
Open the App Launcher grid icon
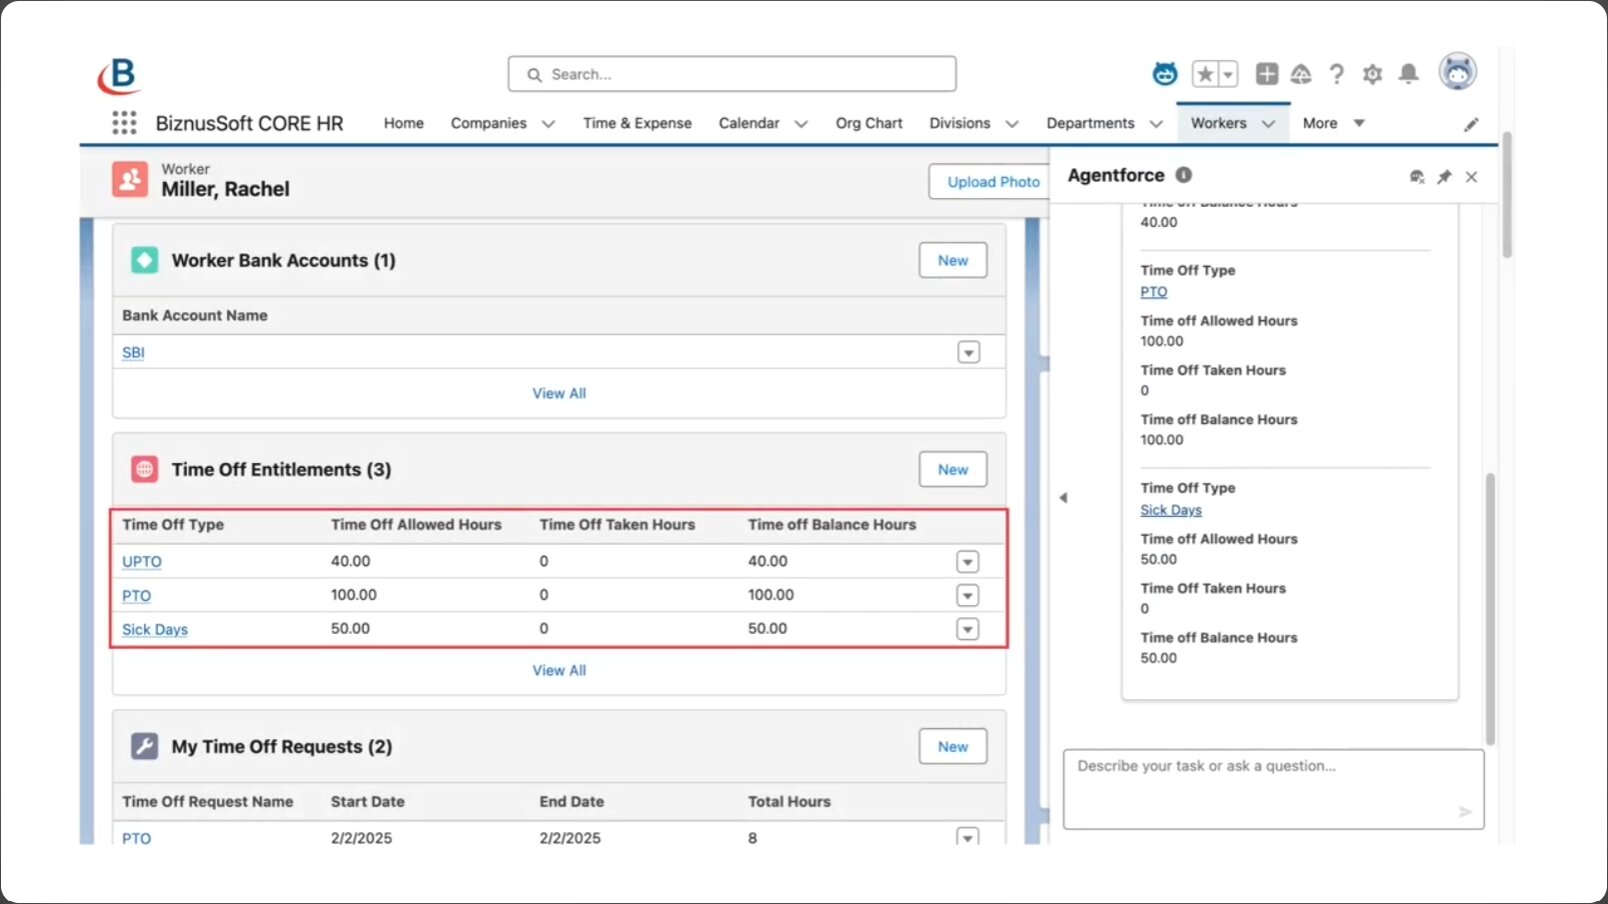pyautogui.click(x=124, y=123)
